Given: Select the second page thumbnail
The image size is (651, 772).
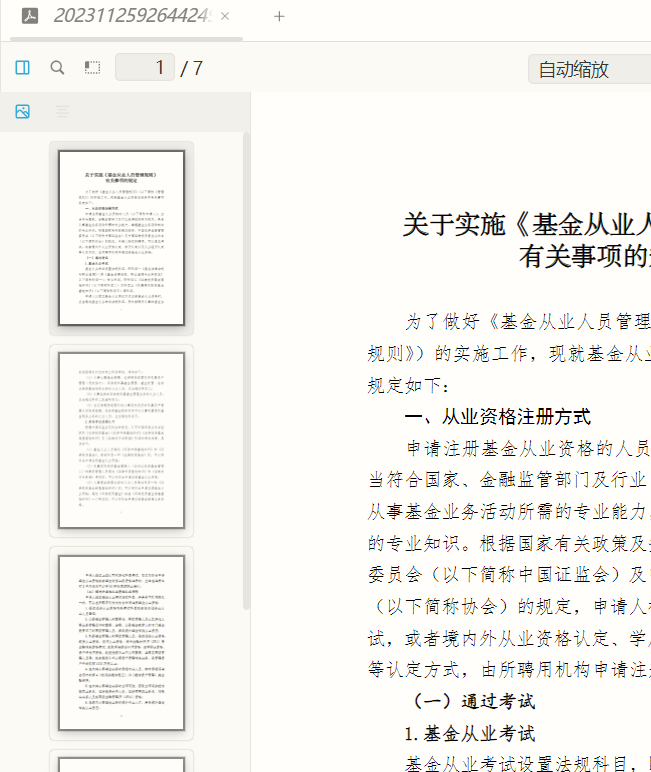Looking at the screenshot, I should [x=122, y=441].
